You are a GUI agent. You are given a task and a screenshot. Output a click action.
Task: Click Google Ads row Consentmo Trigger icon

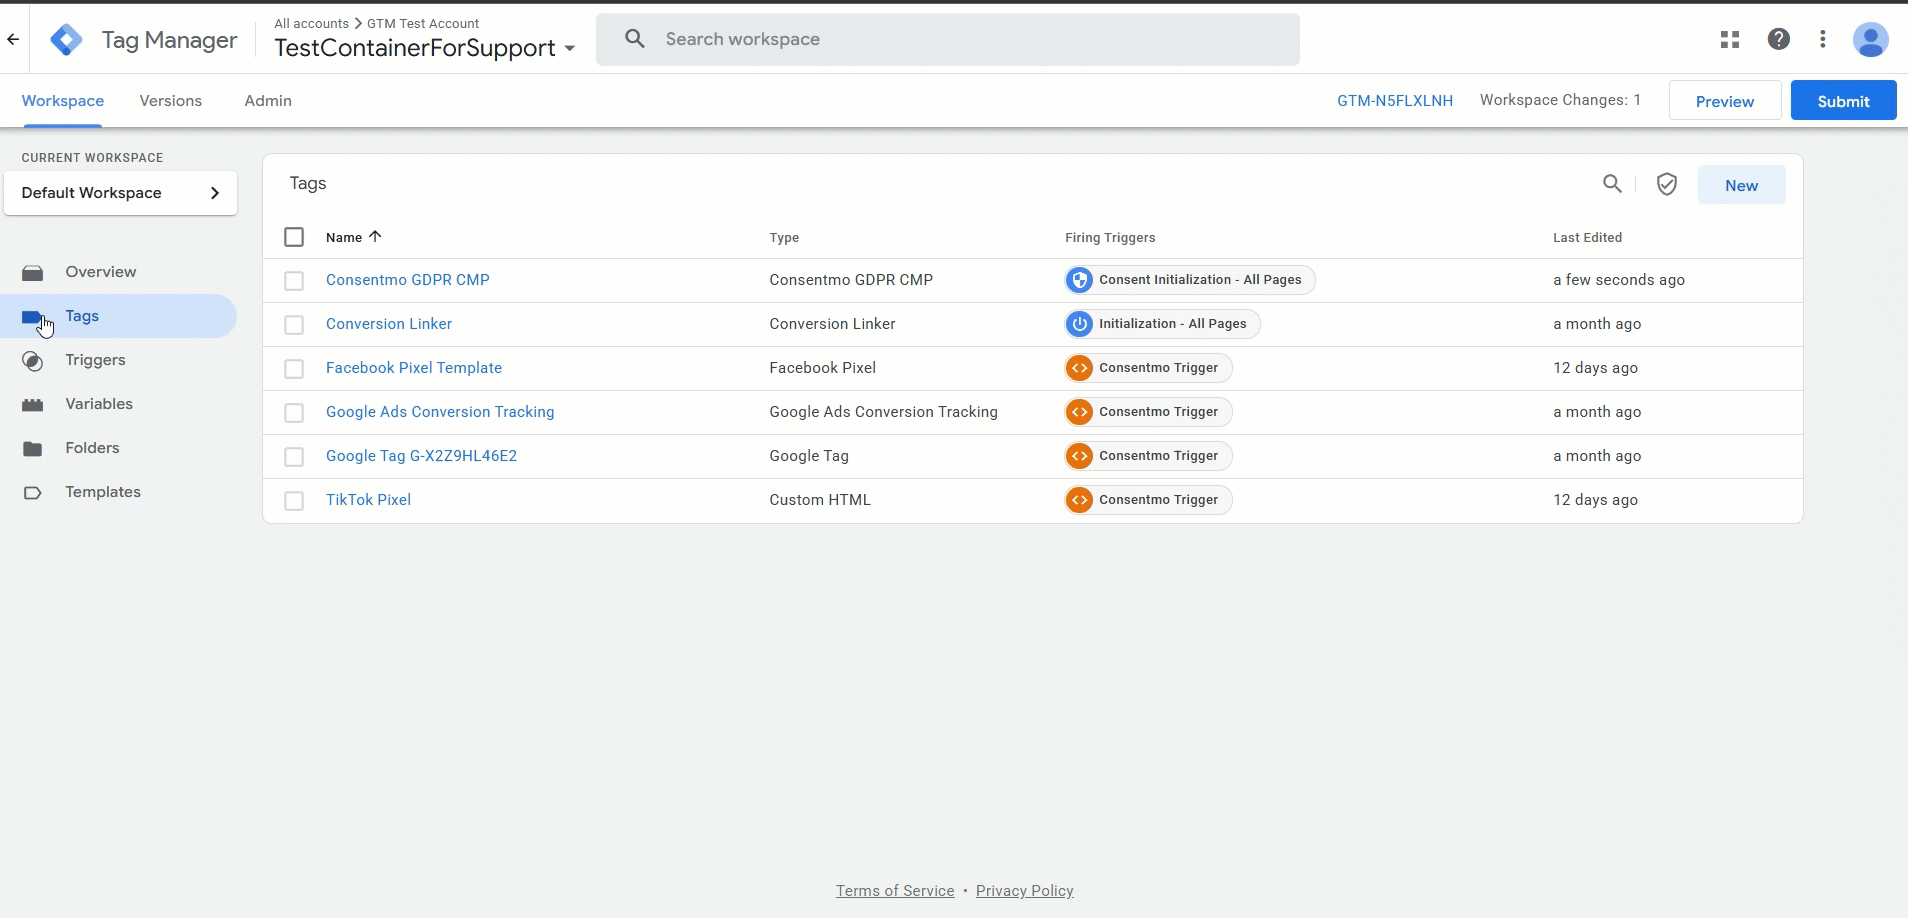(x=1079, y=412)
